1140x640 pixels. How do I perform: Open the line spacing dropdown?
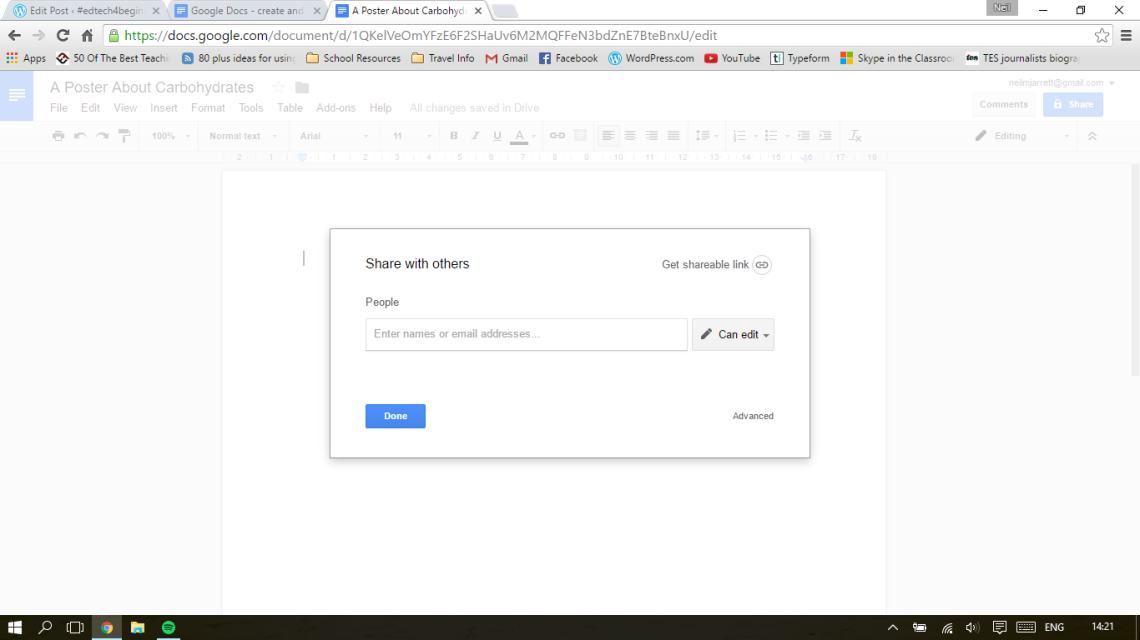click(x=707, y=135)
